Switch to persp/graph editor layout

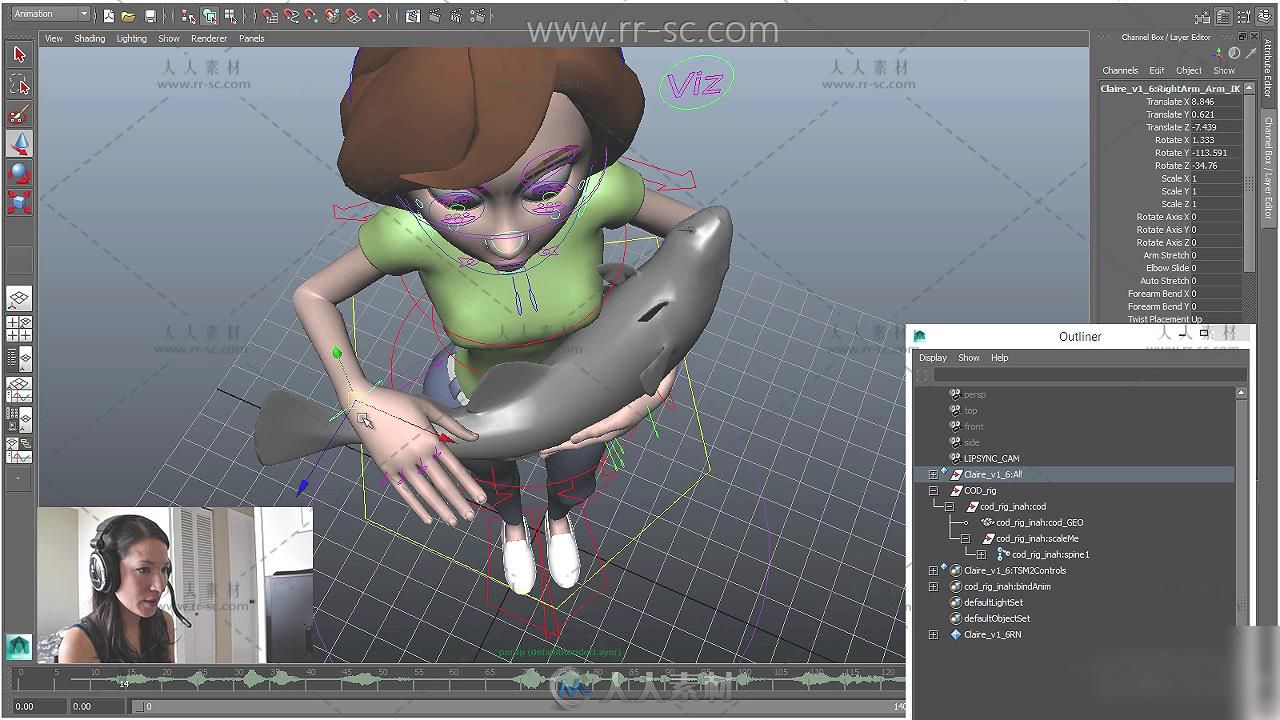[19, 388]
